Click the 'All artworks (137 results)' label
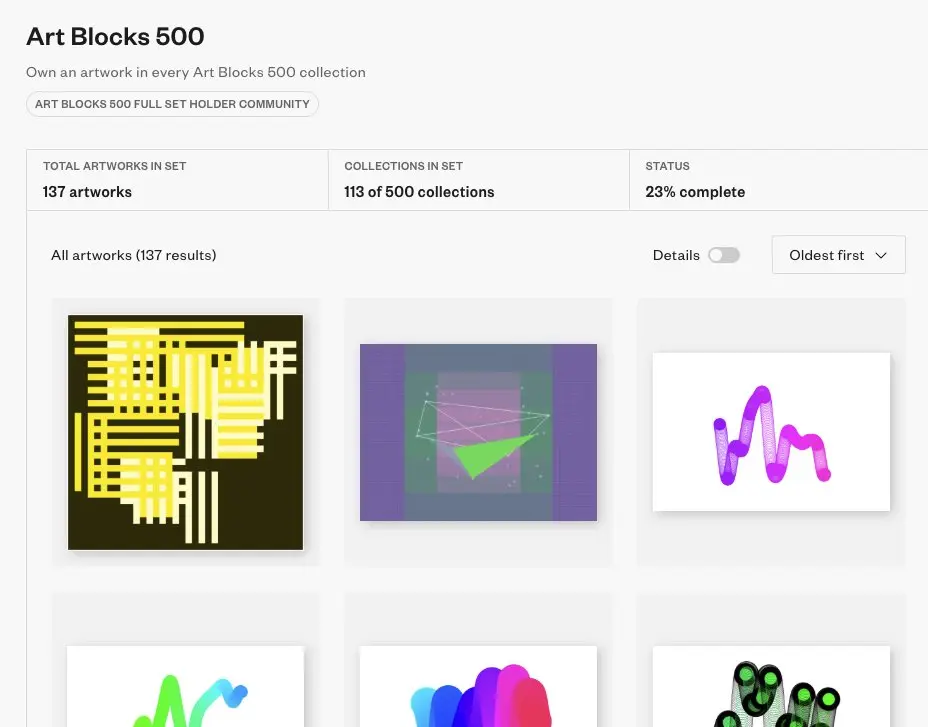928x727 pixels. 134,255
